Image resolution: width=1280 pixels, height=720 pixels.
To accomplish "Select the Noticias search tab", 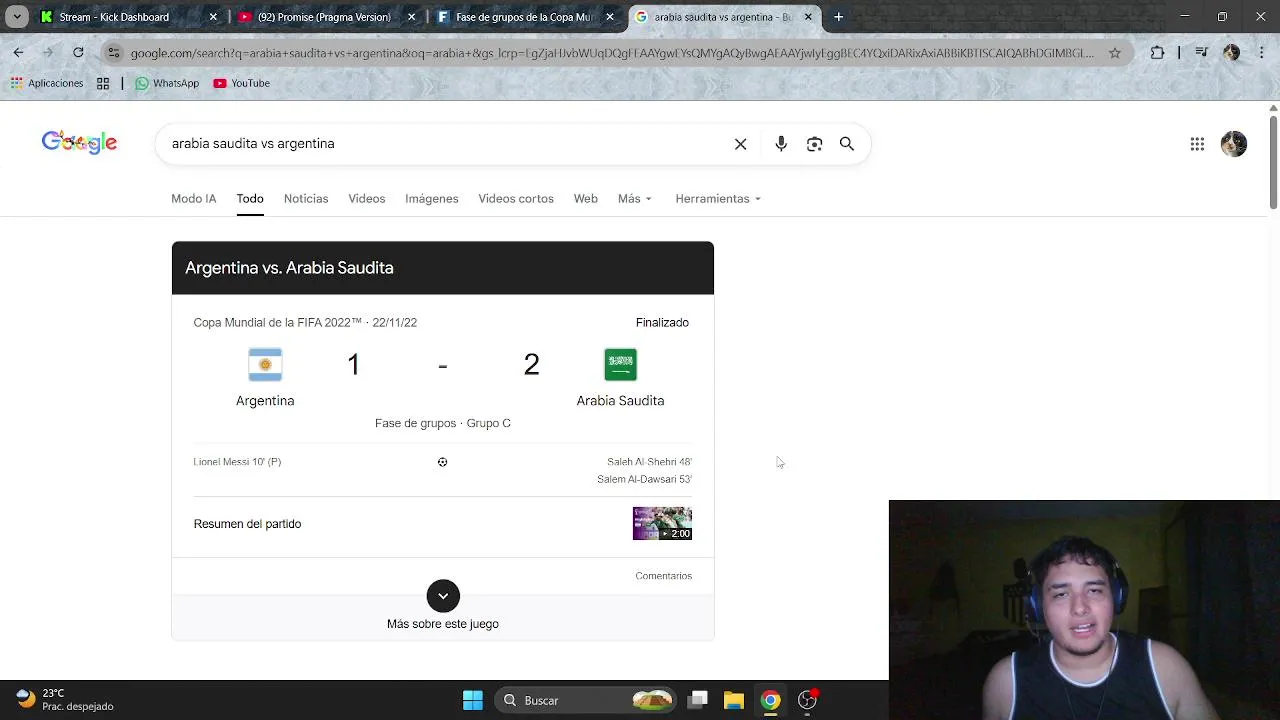I will (x=306, y=198).
